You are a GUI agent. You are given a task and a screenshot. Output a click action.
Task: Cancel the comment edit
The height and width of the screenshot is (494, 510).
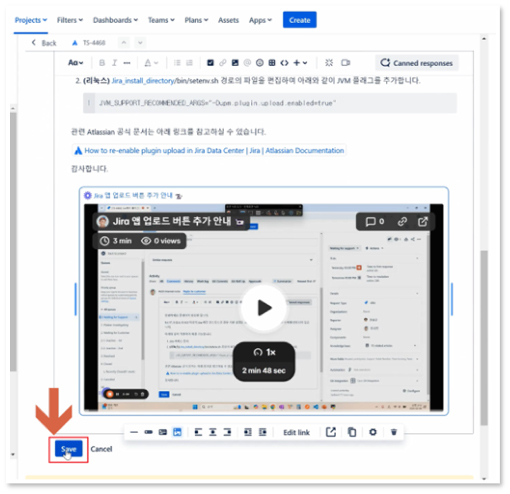[101, 449]
